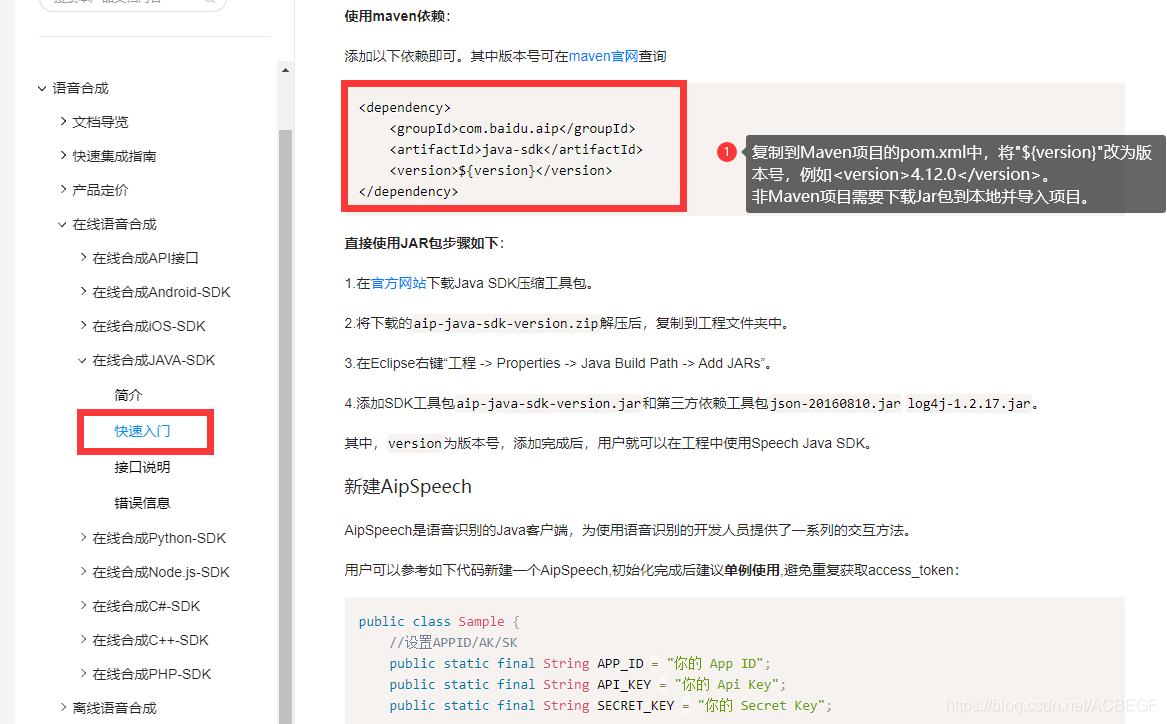Collapse the 语音合成 section chevron
The width and height of the screenshot is (1167, 724).
(42, 89)
